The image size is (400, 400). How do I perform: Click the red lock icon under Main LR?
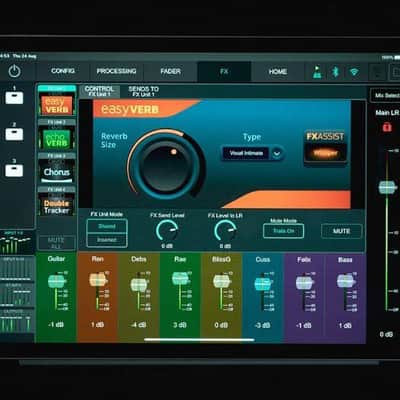point(387,127)
